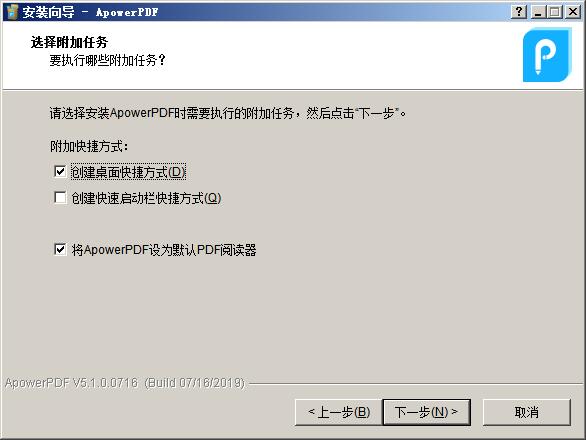Click the 创建桌面快捷方式(D) label text

tap(128, 172)
